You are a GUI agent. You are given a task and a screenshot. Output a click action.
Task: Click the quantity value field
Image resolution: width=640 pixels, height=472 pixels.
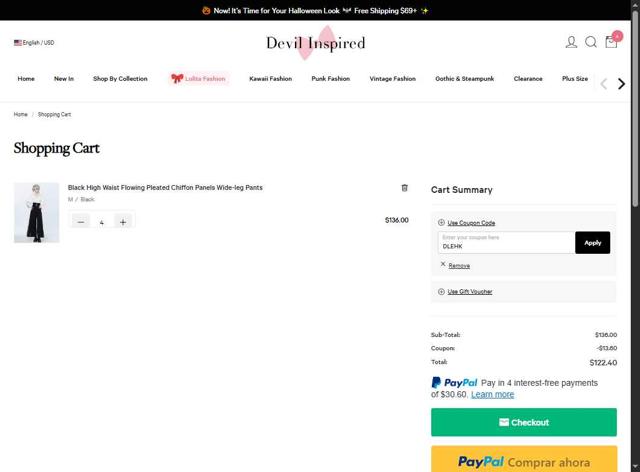pyautogui.click(x=102, y=222)
